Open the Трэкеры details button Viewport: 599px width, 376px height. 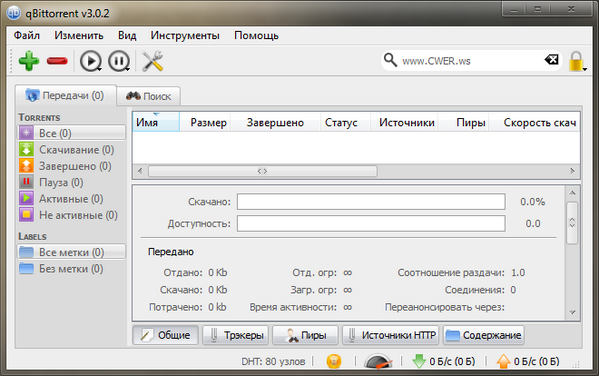[x=235, y=335]
